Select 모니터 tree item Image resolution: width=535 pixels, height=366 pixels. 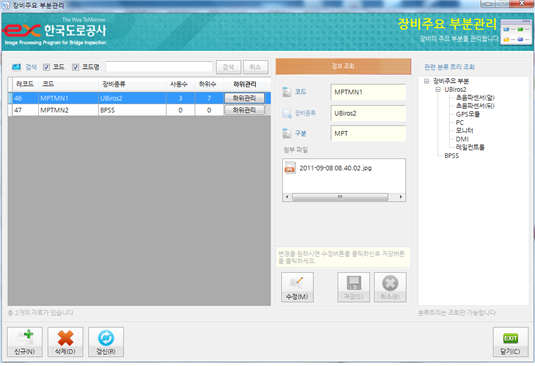pyautogui.click(x=464, y=131)
